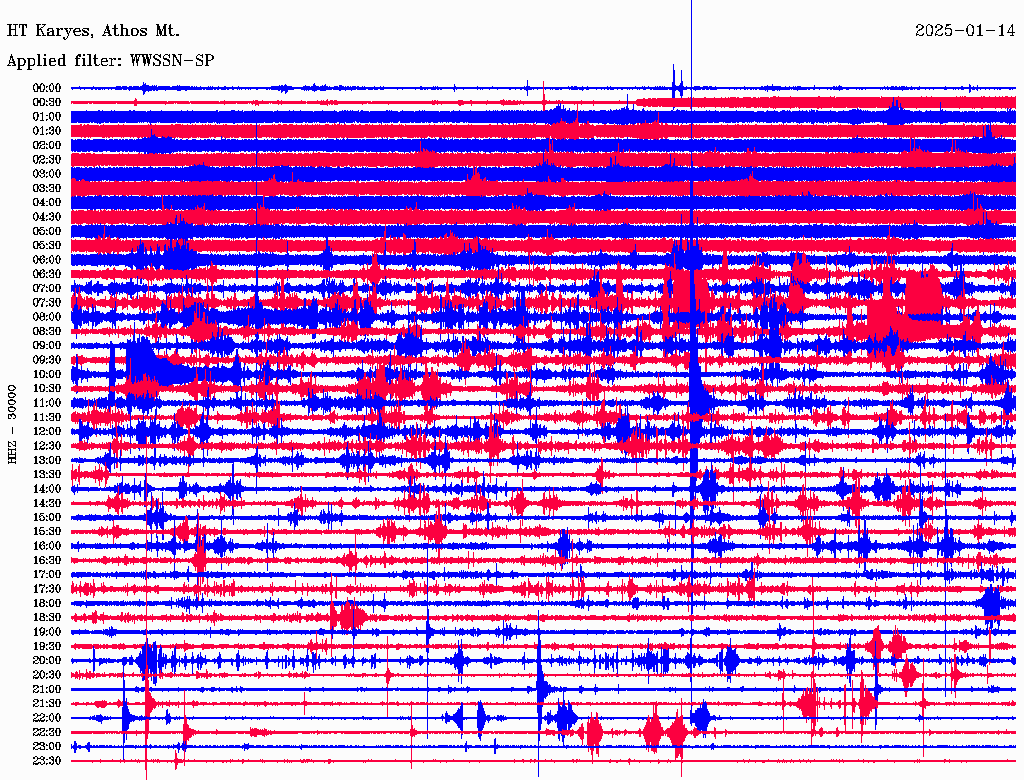This screenshot has width=1024, height=780.
Task: Select the 11:30 time label
Action: click(x=47, y=417)
